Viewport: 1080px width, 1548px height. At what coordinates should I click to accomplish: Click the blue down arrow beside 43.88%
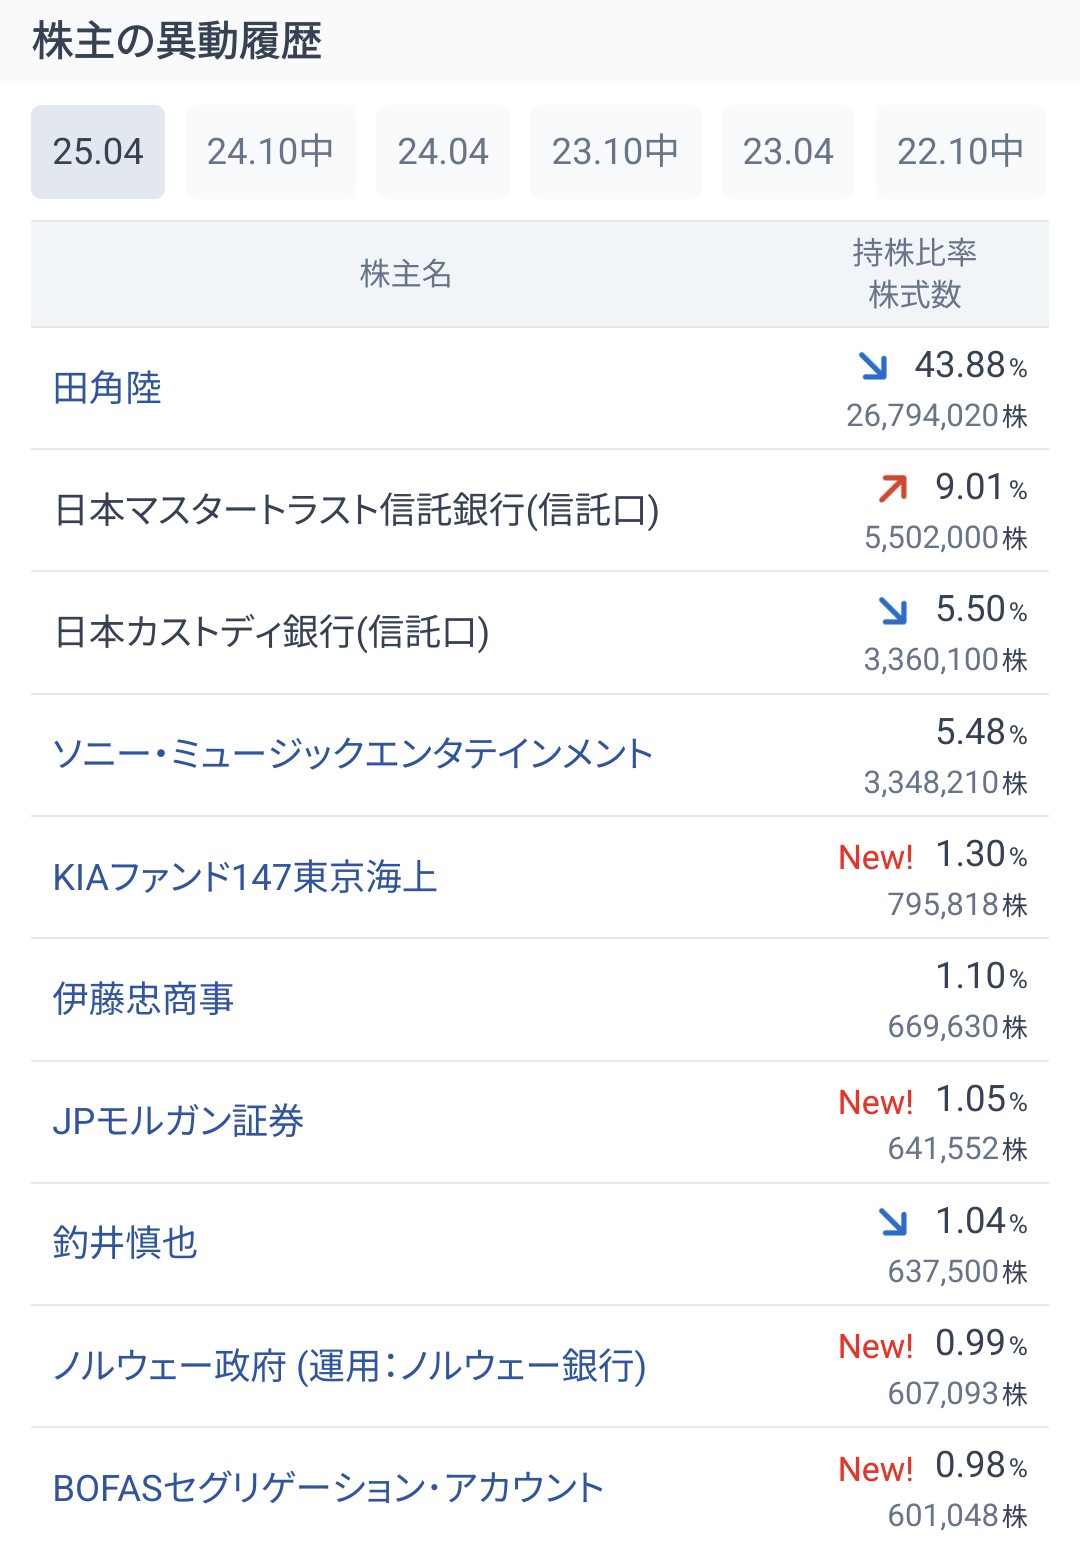(x=873, y=366)
